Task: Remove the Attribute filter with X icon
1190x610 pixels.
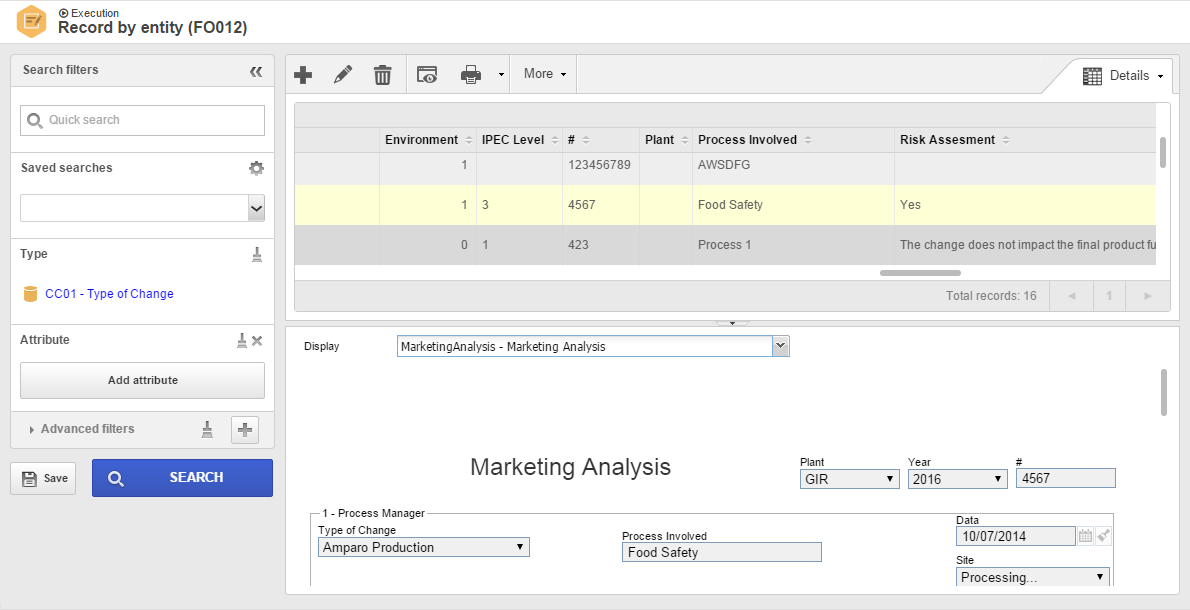Action: (257, 341)
